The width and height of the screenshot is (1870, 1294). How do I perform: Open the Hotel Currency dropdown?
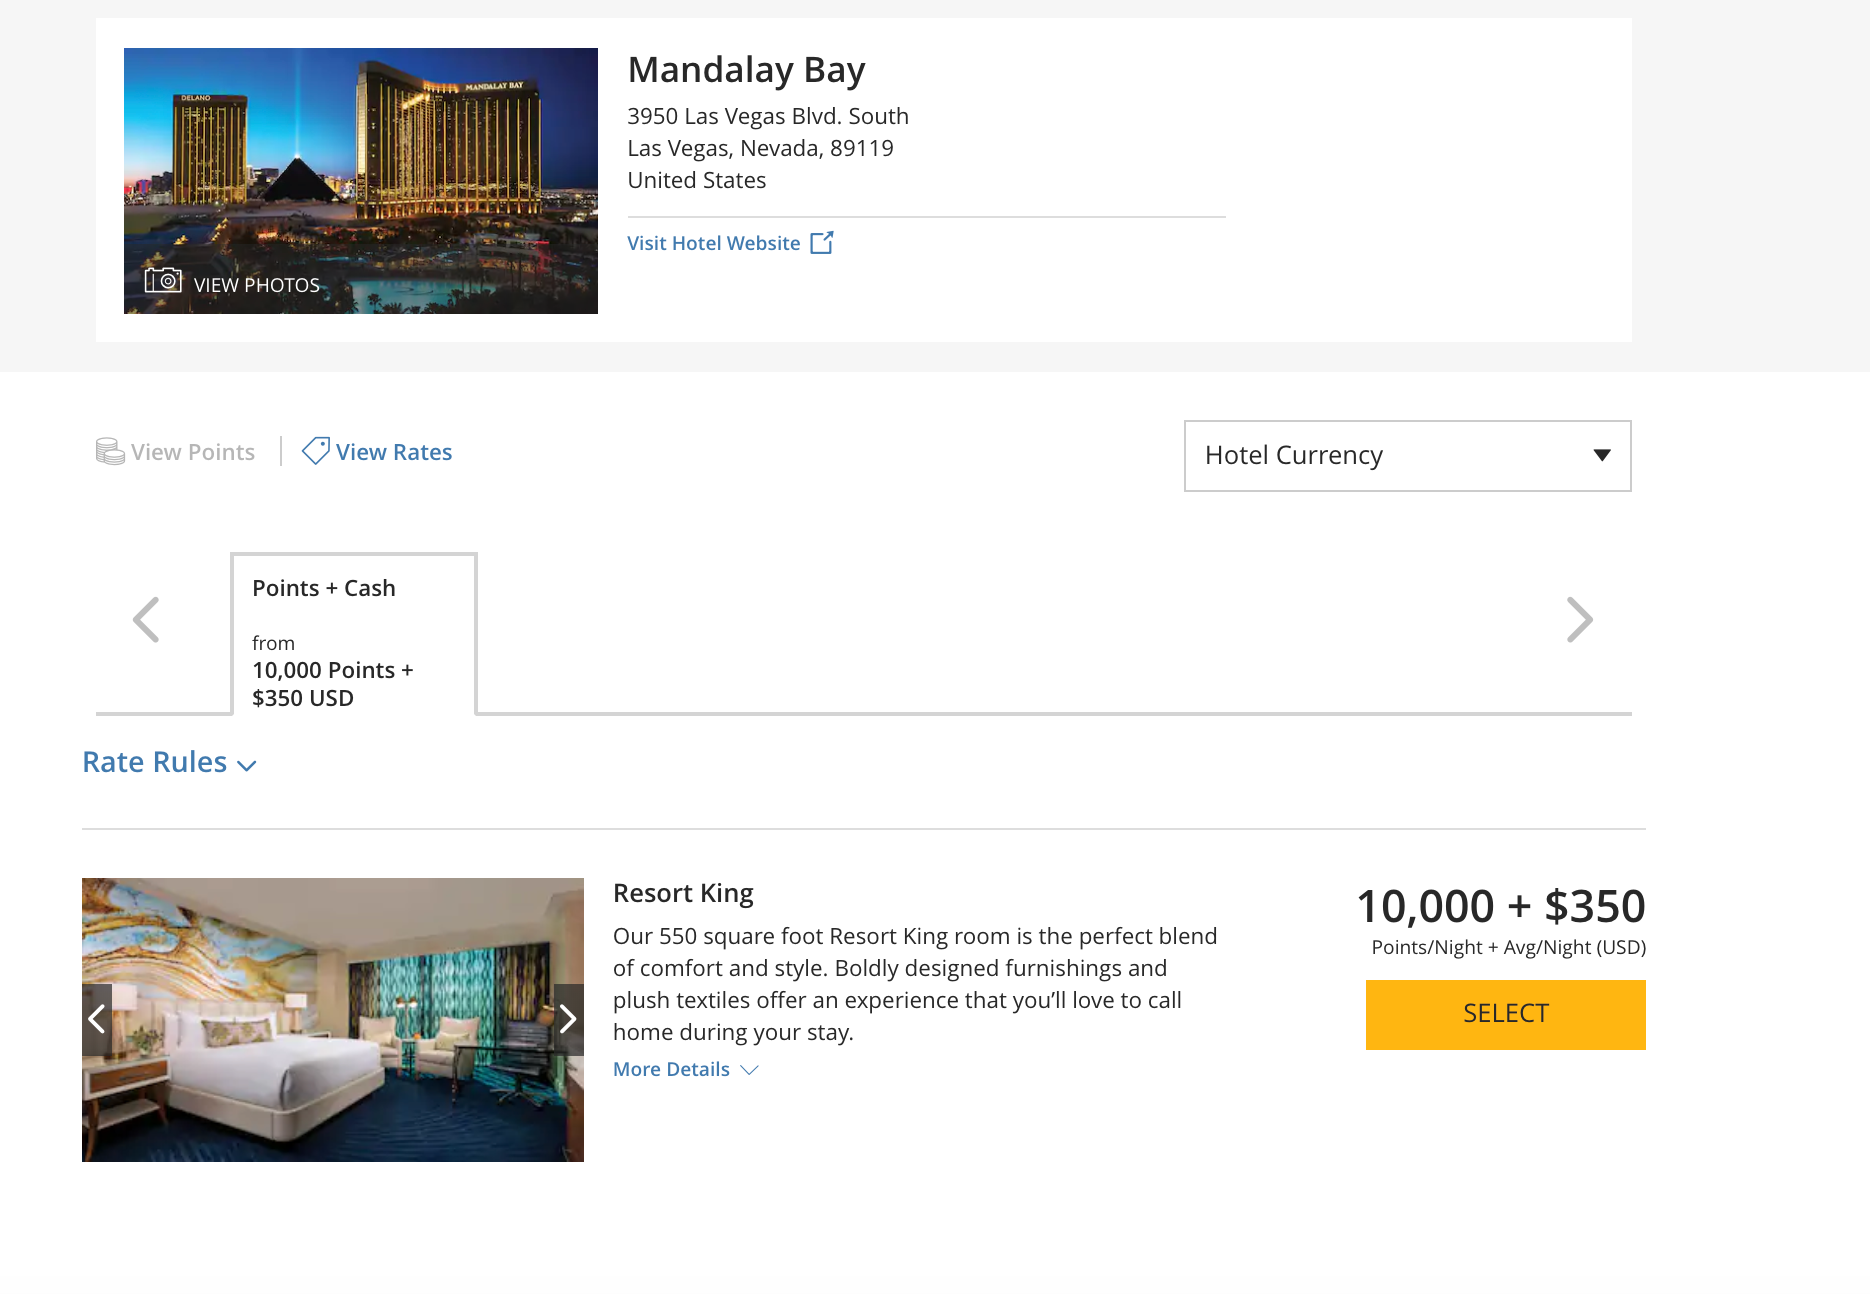click(x=1407, y=456)
